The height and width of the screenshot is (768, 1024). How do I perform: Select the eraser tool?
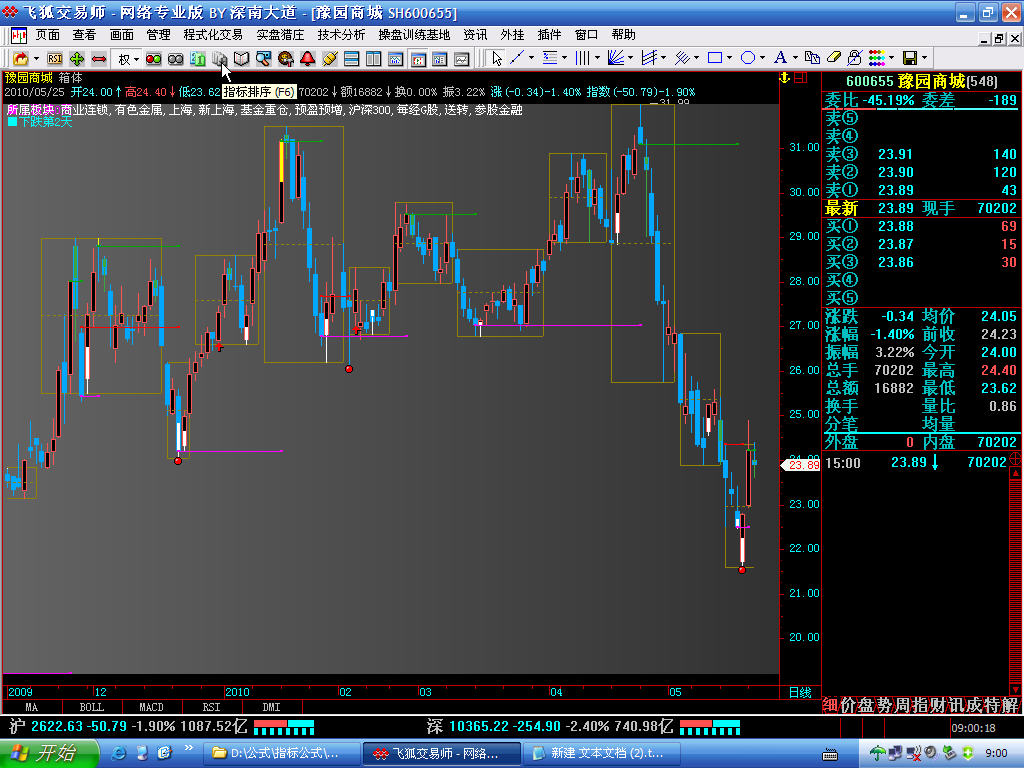(x=833, y=58)
